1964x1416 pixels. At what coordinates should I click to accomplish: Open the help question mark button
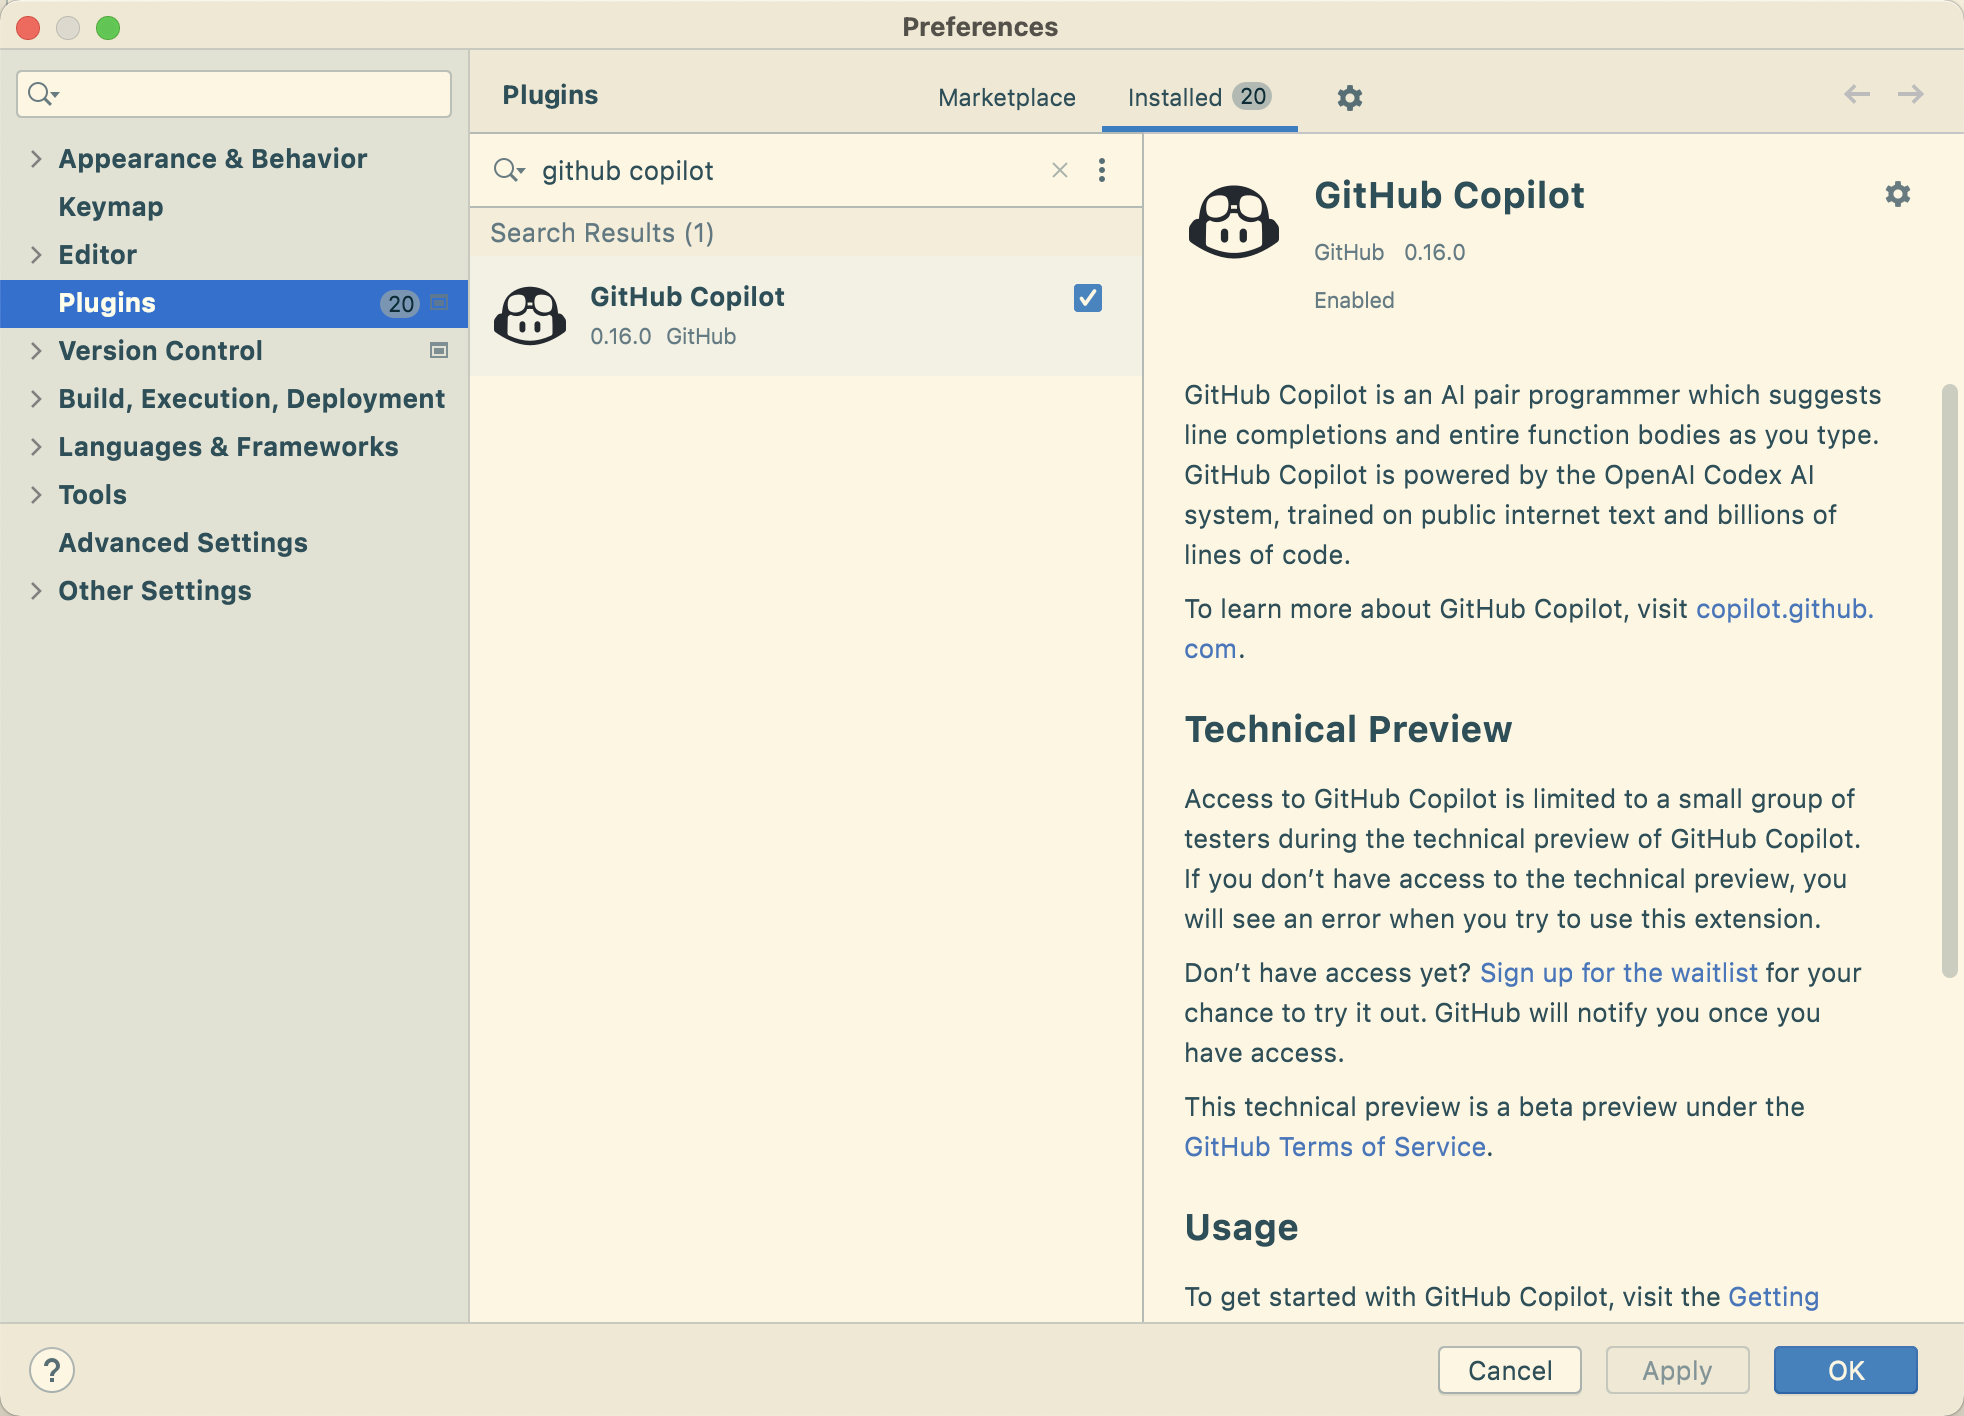(x=52, y=1369)
